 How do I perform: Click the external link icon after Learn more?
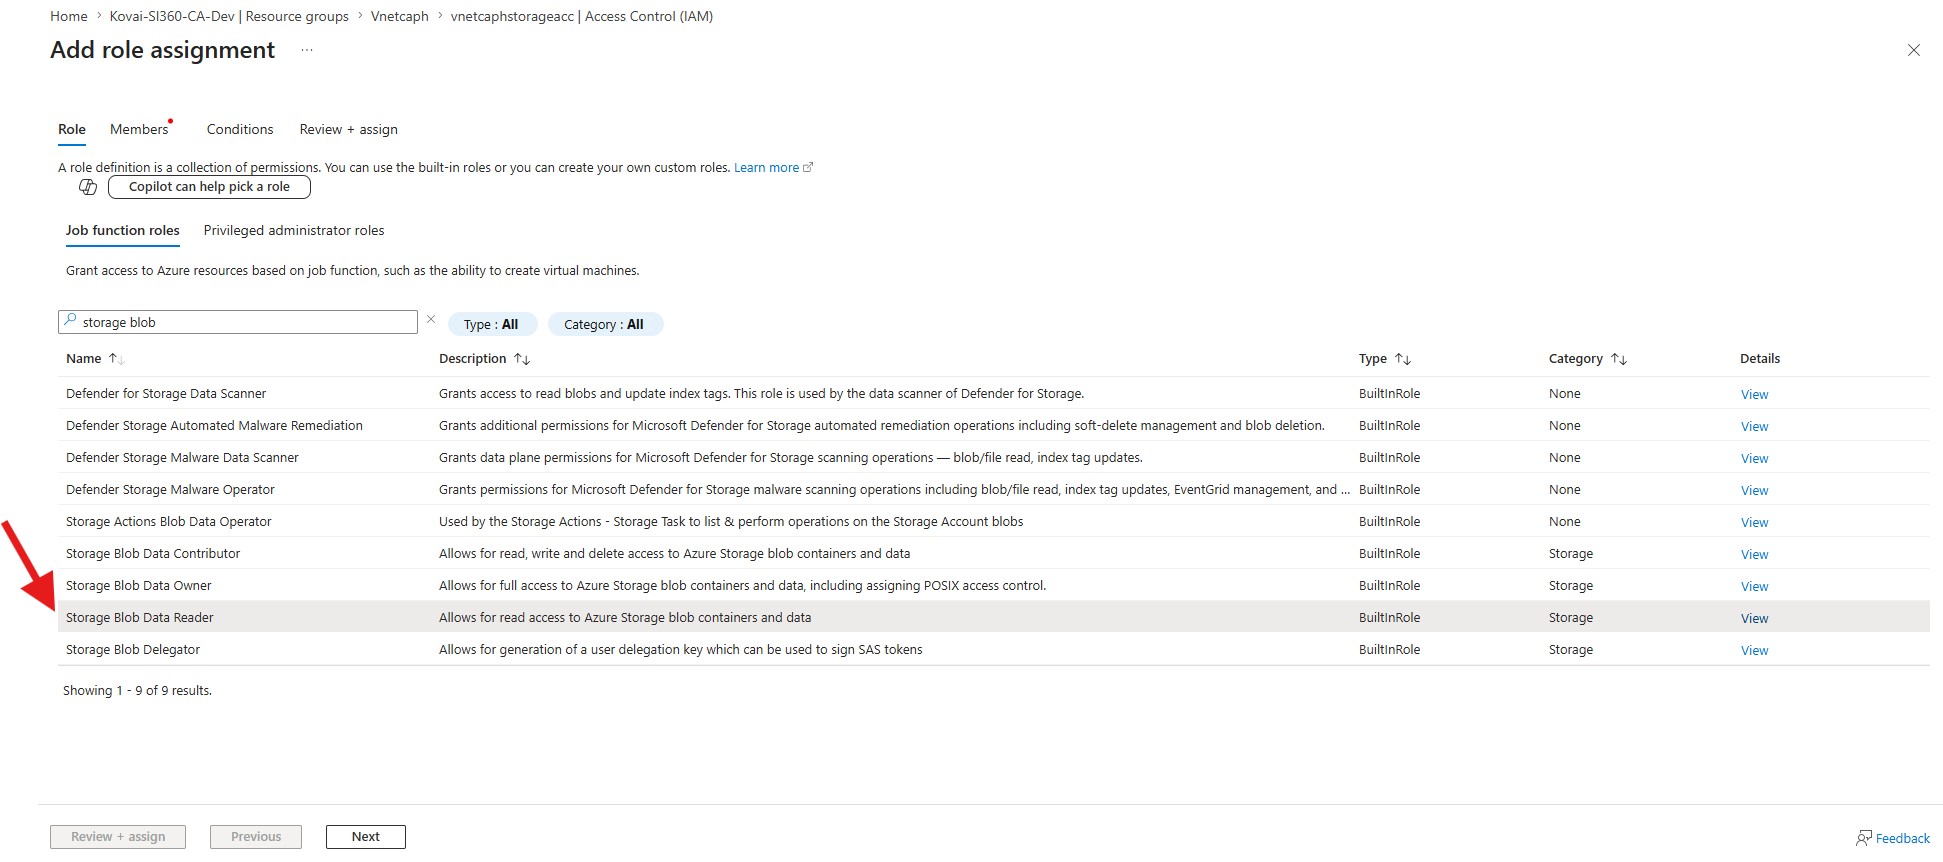pyautogui.click(x=808, y=167)
